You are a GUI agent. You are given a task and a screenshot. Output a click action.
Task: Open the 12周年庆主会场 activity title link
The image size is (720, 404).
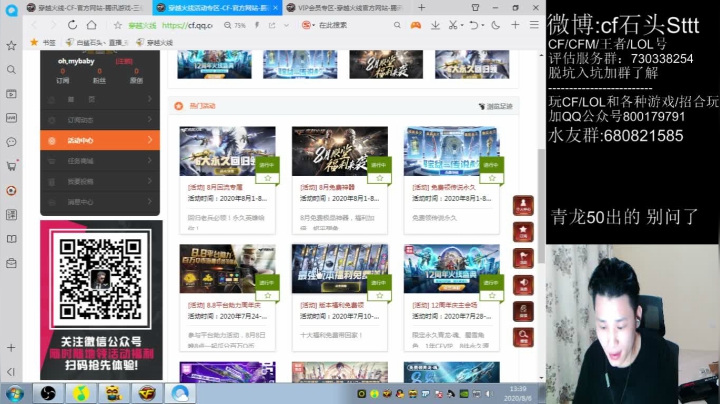[x=445, y=305]
